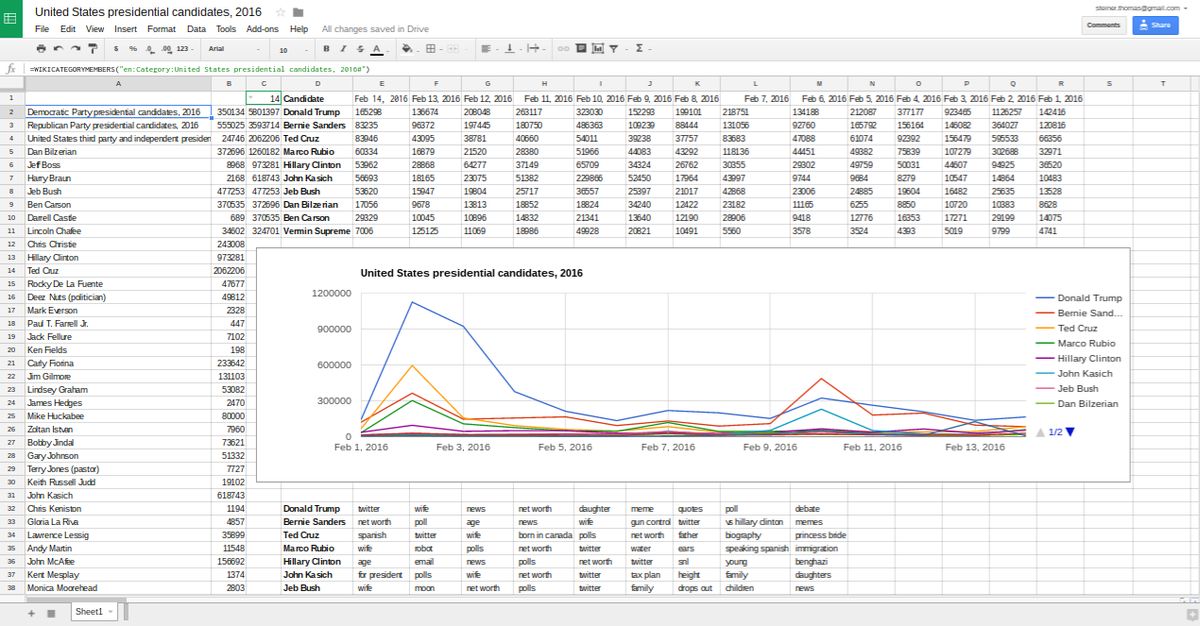Viewport: 1200px width, 626px height.
Task: Toggle strikethrough formatting
Action: pos(358,49)
